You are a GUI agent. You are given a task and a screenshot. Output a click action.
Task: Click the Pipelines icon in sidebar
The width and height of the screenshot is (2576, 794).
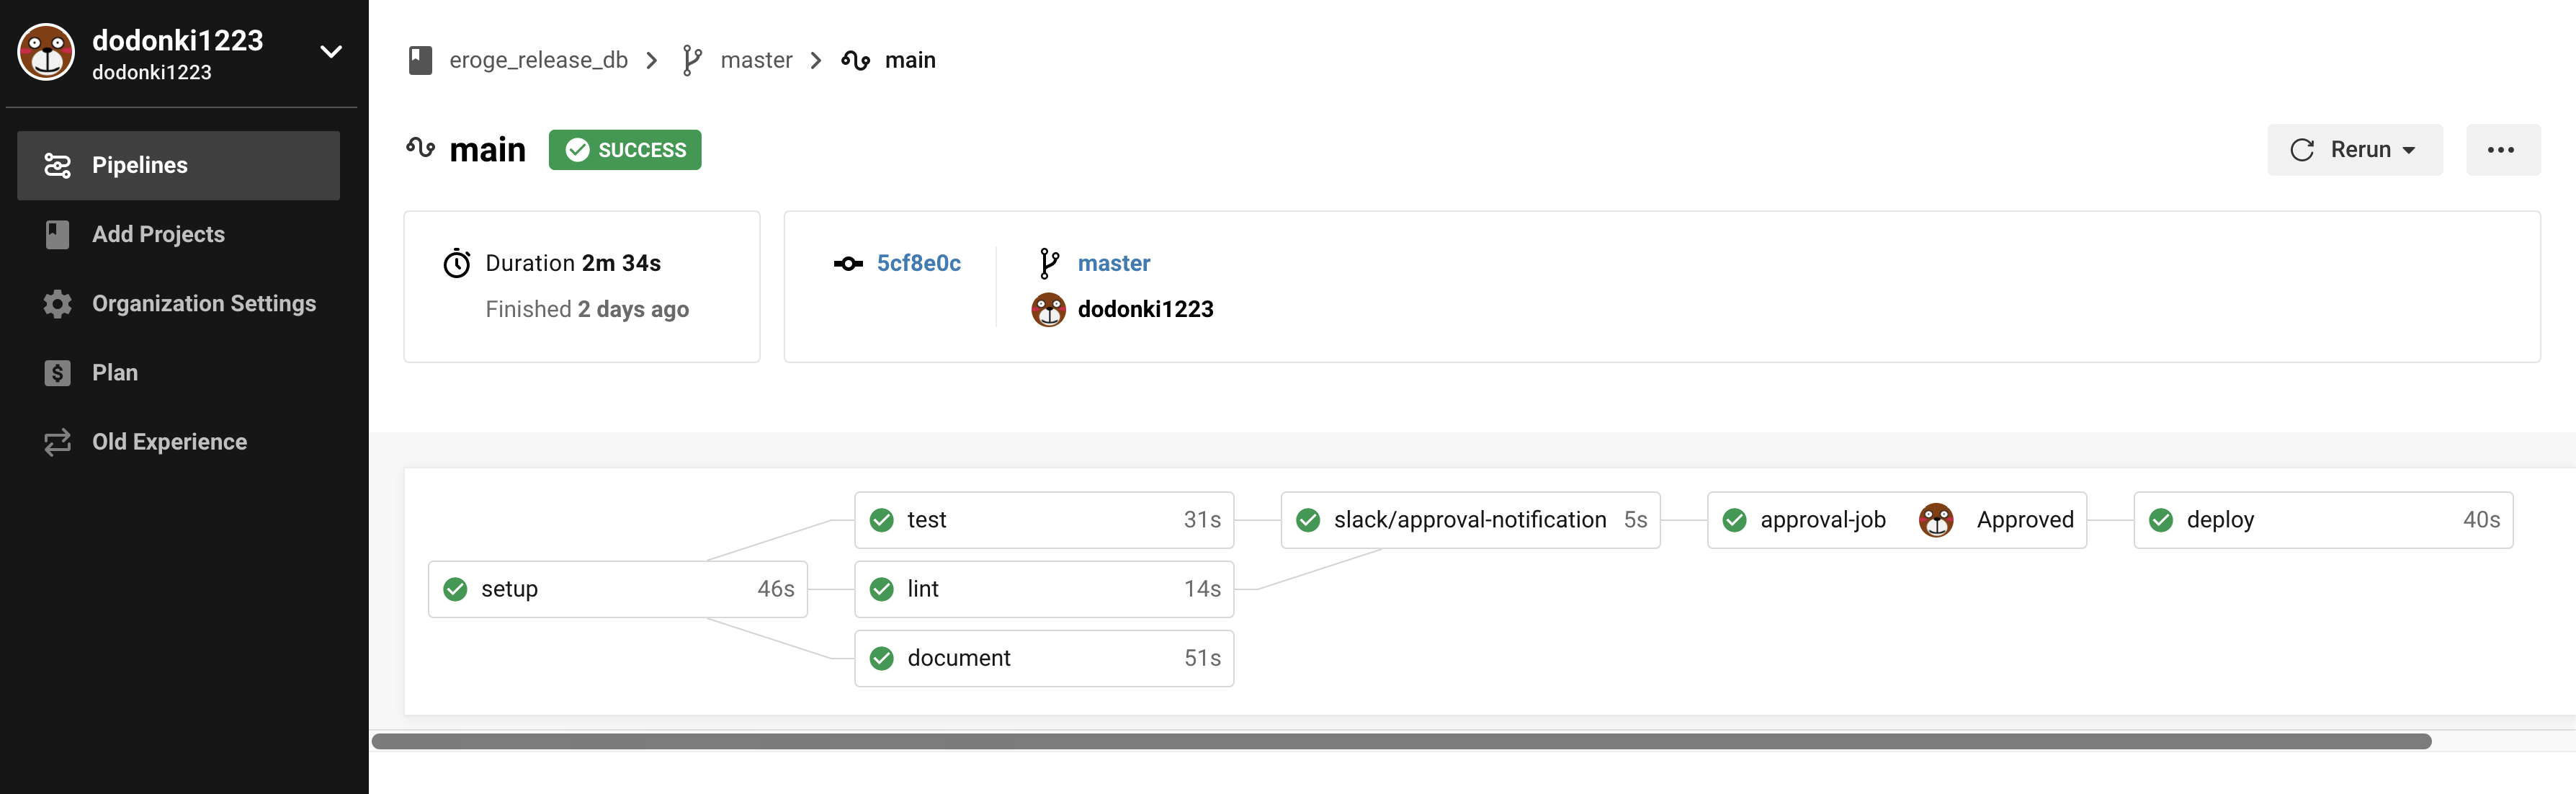point(57,165)
